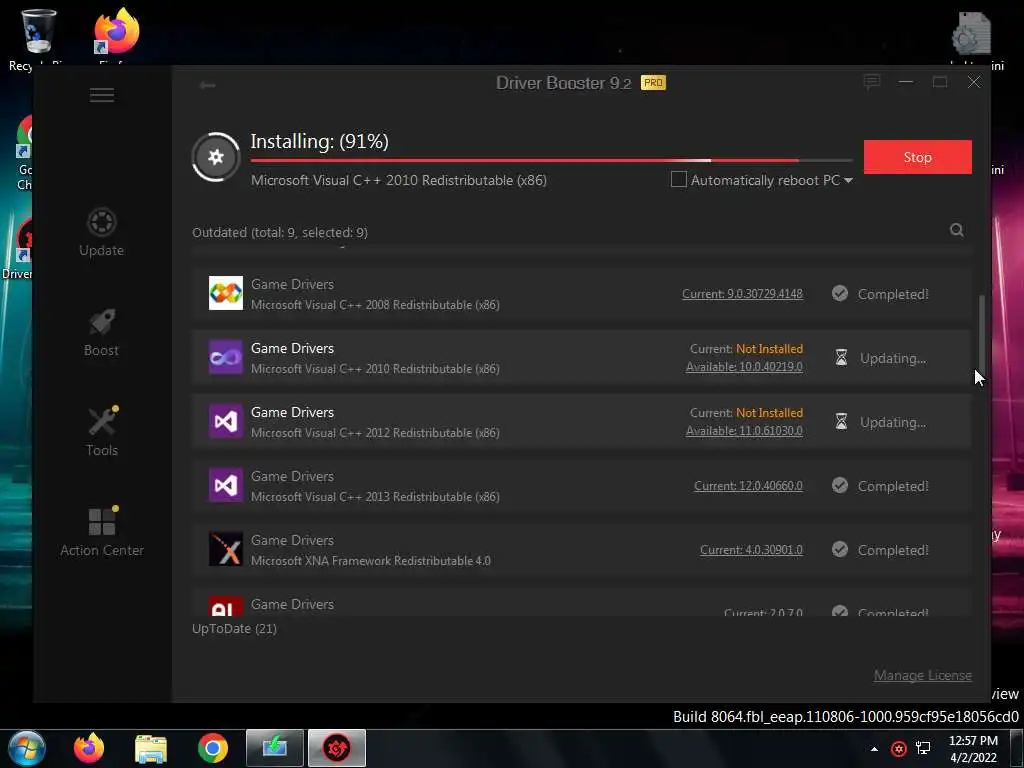This screenshot has height=768, width=1024.
Task: Open the feedback chat icon in title bar
Action: pyautogui.click(x=872, y=82)
